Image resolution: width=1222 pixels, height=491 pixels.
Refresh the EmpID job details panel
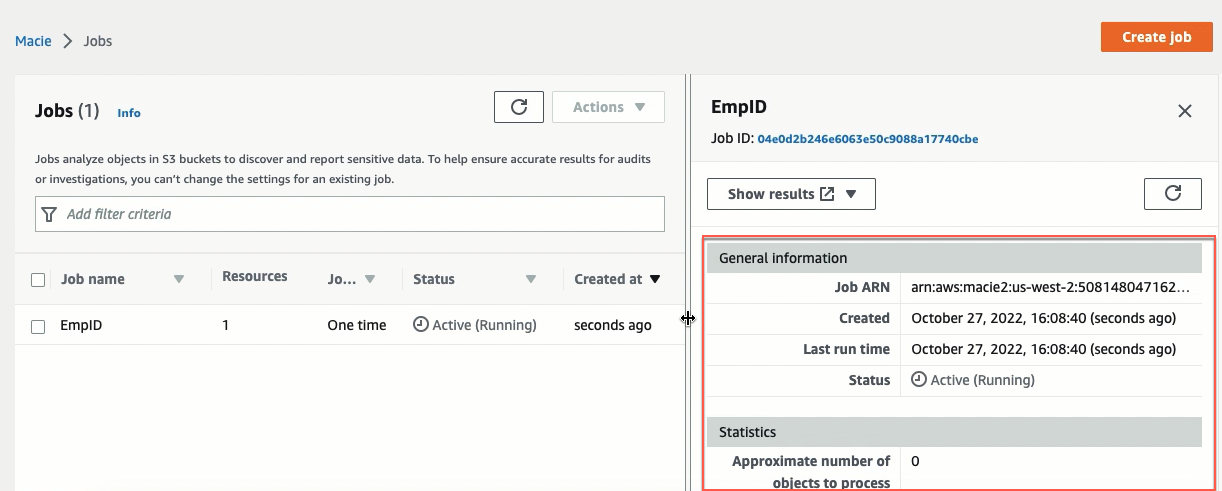1173,194
